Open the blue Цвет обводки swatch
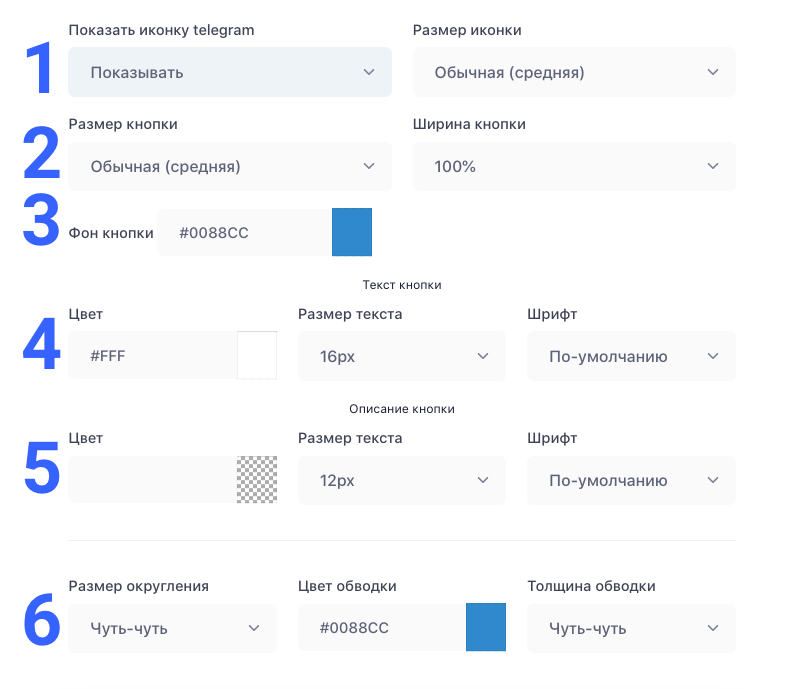The image size is (804, 689). tap(486, 627)
